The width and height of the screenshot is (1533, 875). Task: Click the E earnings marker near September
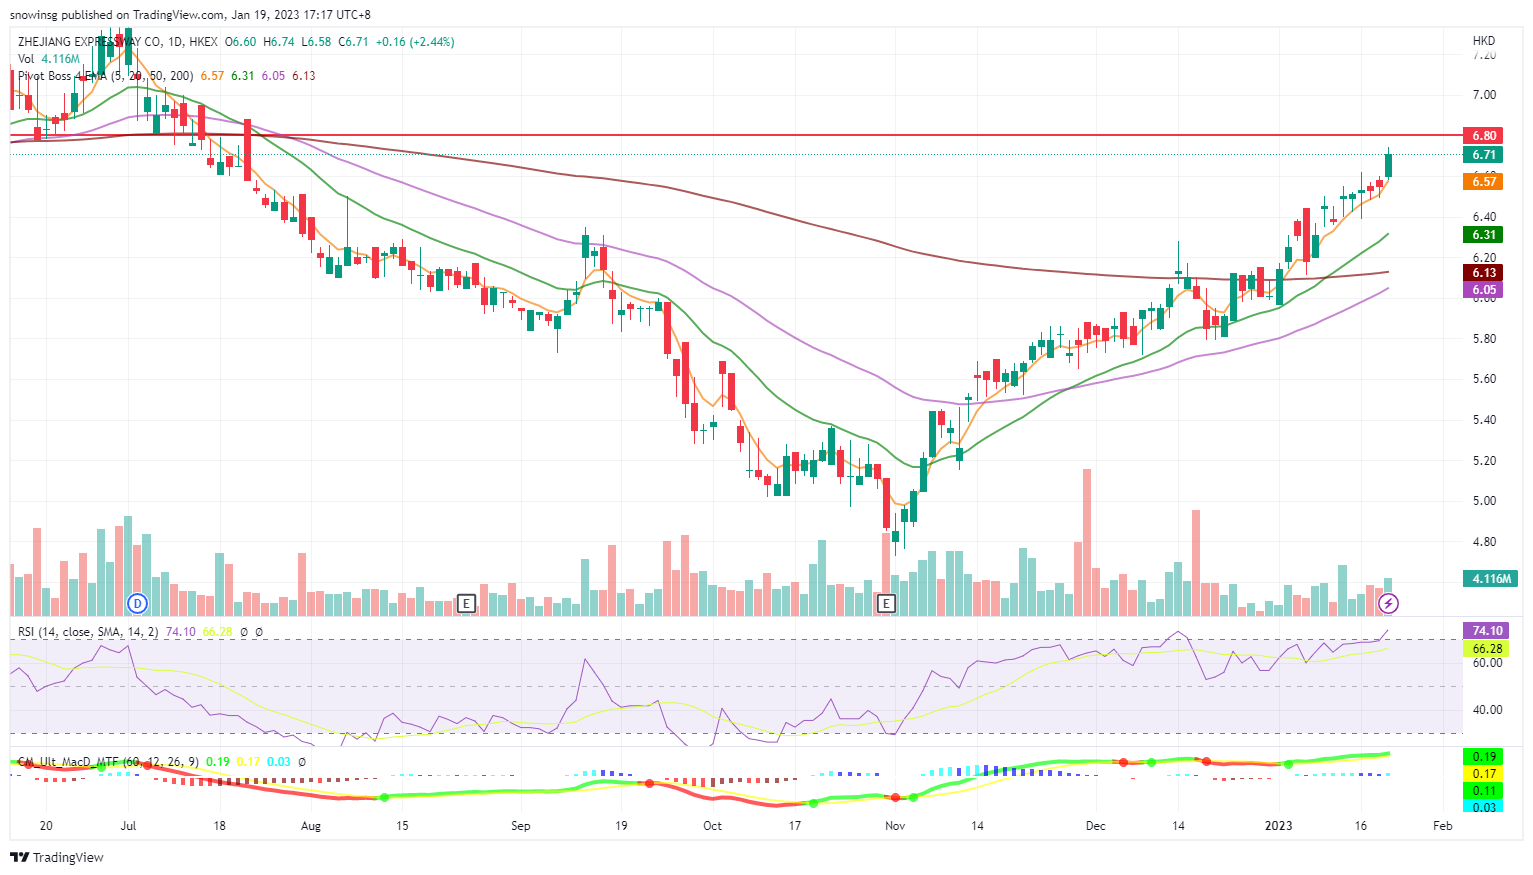[465, 603]
